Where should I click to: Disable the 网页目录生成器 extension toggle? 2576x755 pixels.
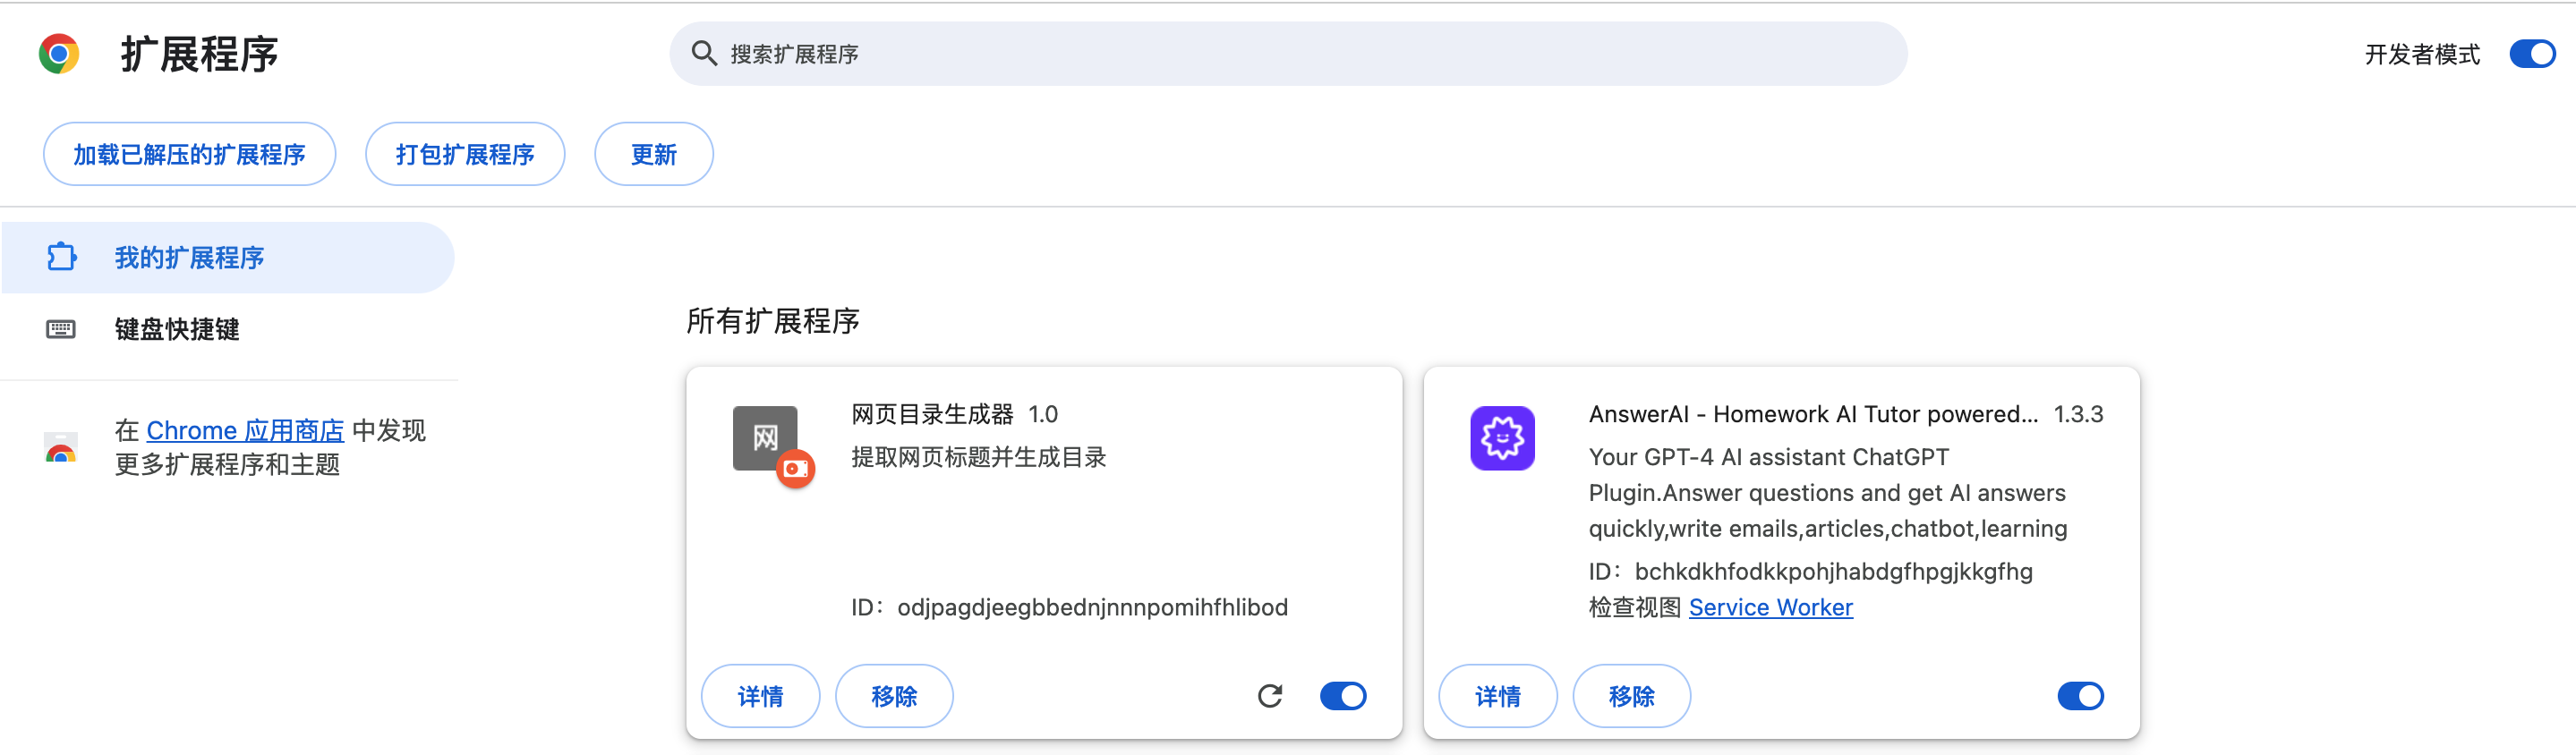pos(1343,696)
